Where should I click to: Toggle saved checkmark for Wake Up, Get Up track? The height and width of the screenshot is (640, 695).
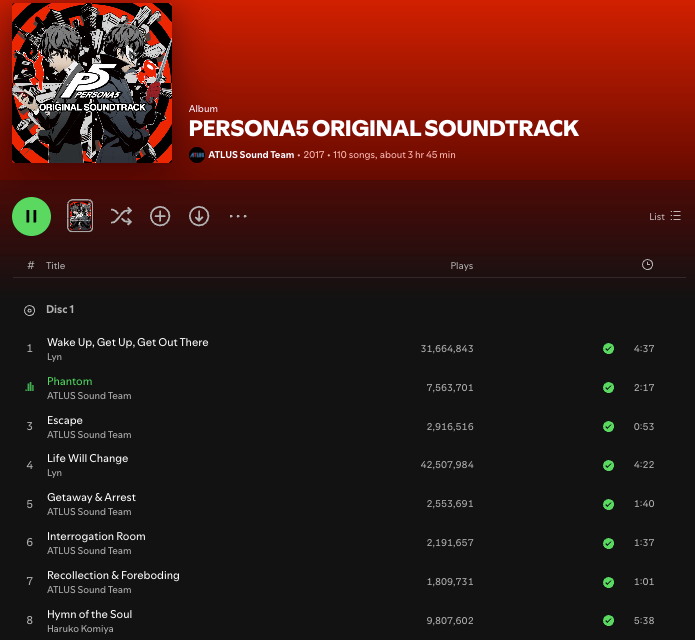coord(609,348)
